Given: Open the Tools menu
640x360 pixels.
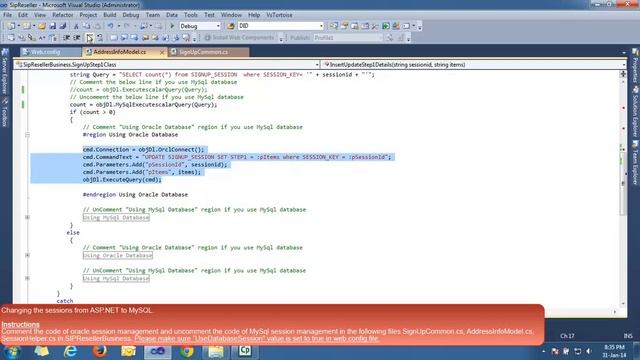Looking at the screenshot, I should 190,15.
